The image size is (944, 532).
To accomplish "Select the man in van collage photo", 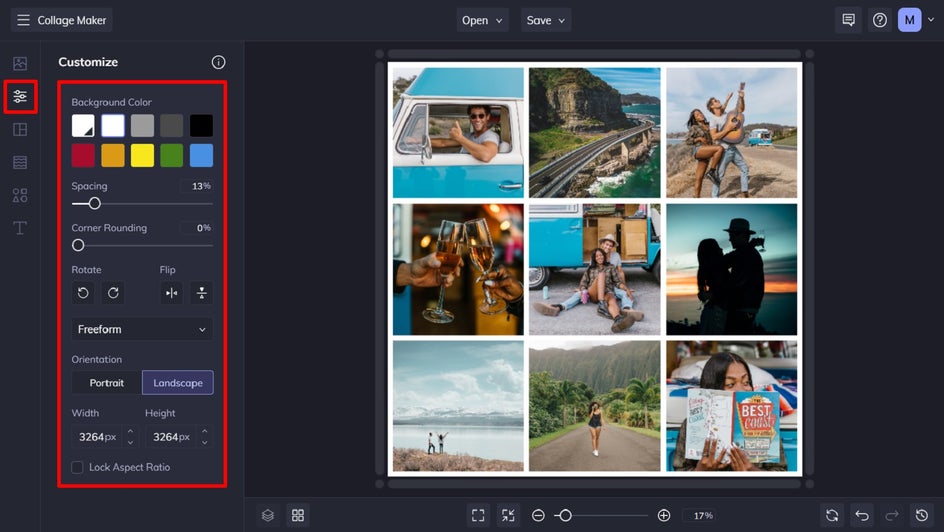I will pos(458,132).
